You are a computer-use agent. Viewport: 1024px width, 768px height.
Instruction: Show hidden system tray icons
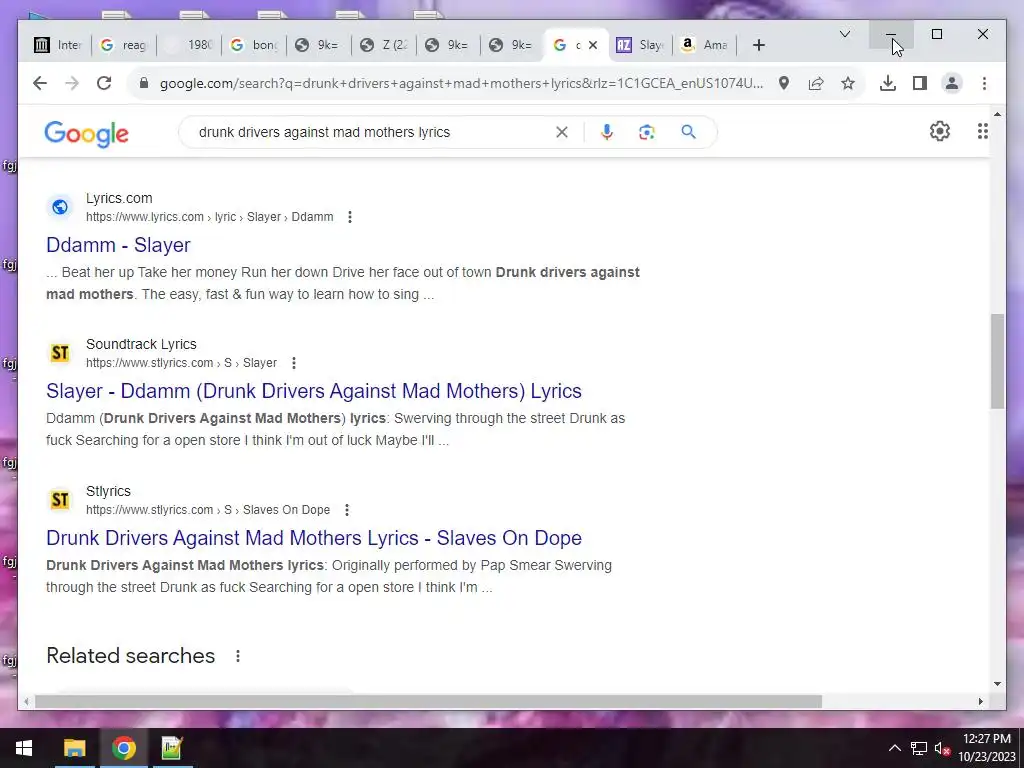895,748
